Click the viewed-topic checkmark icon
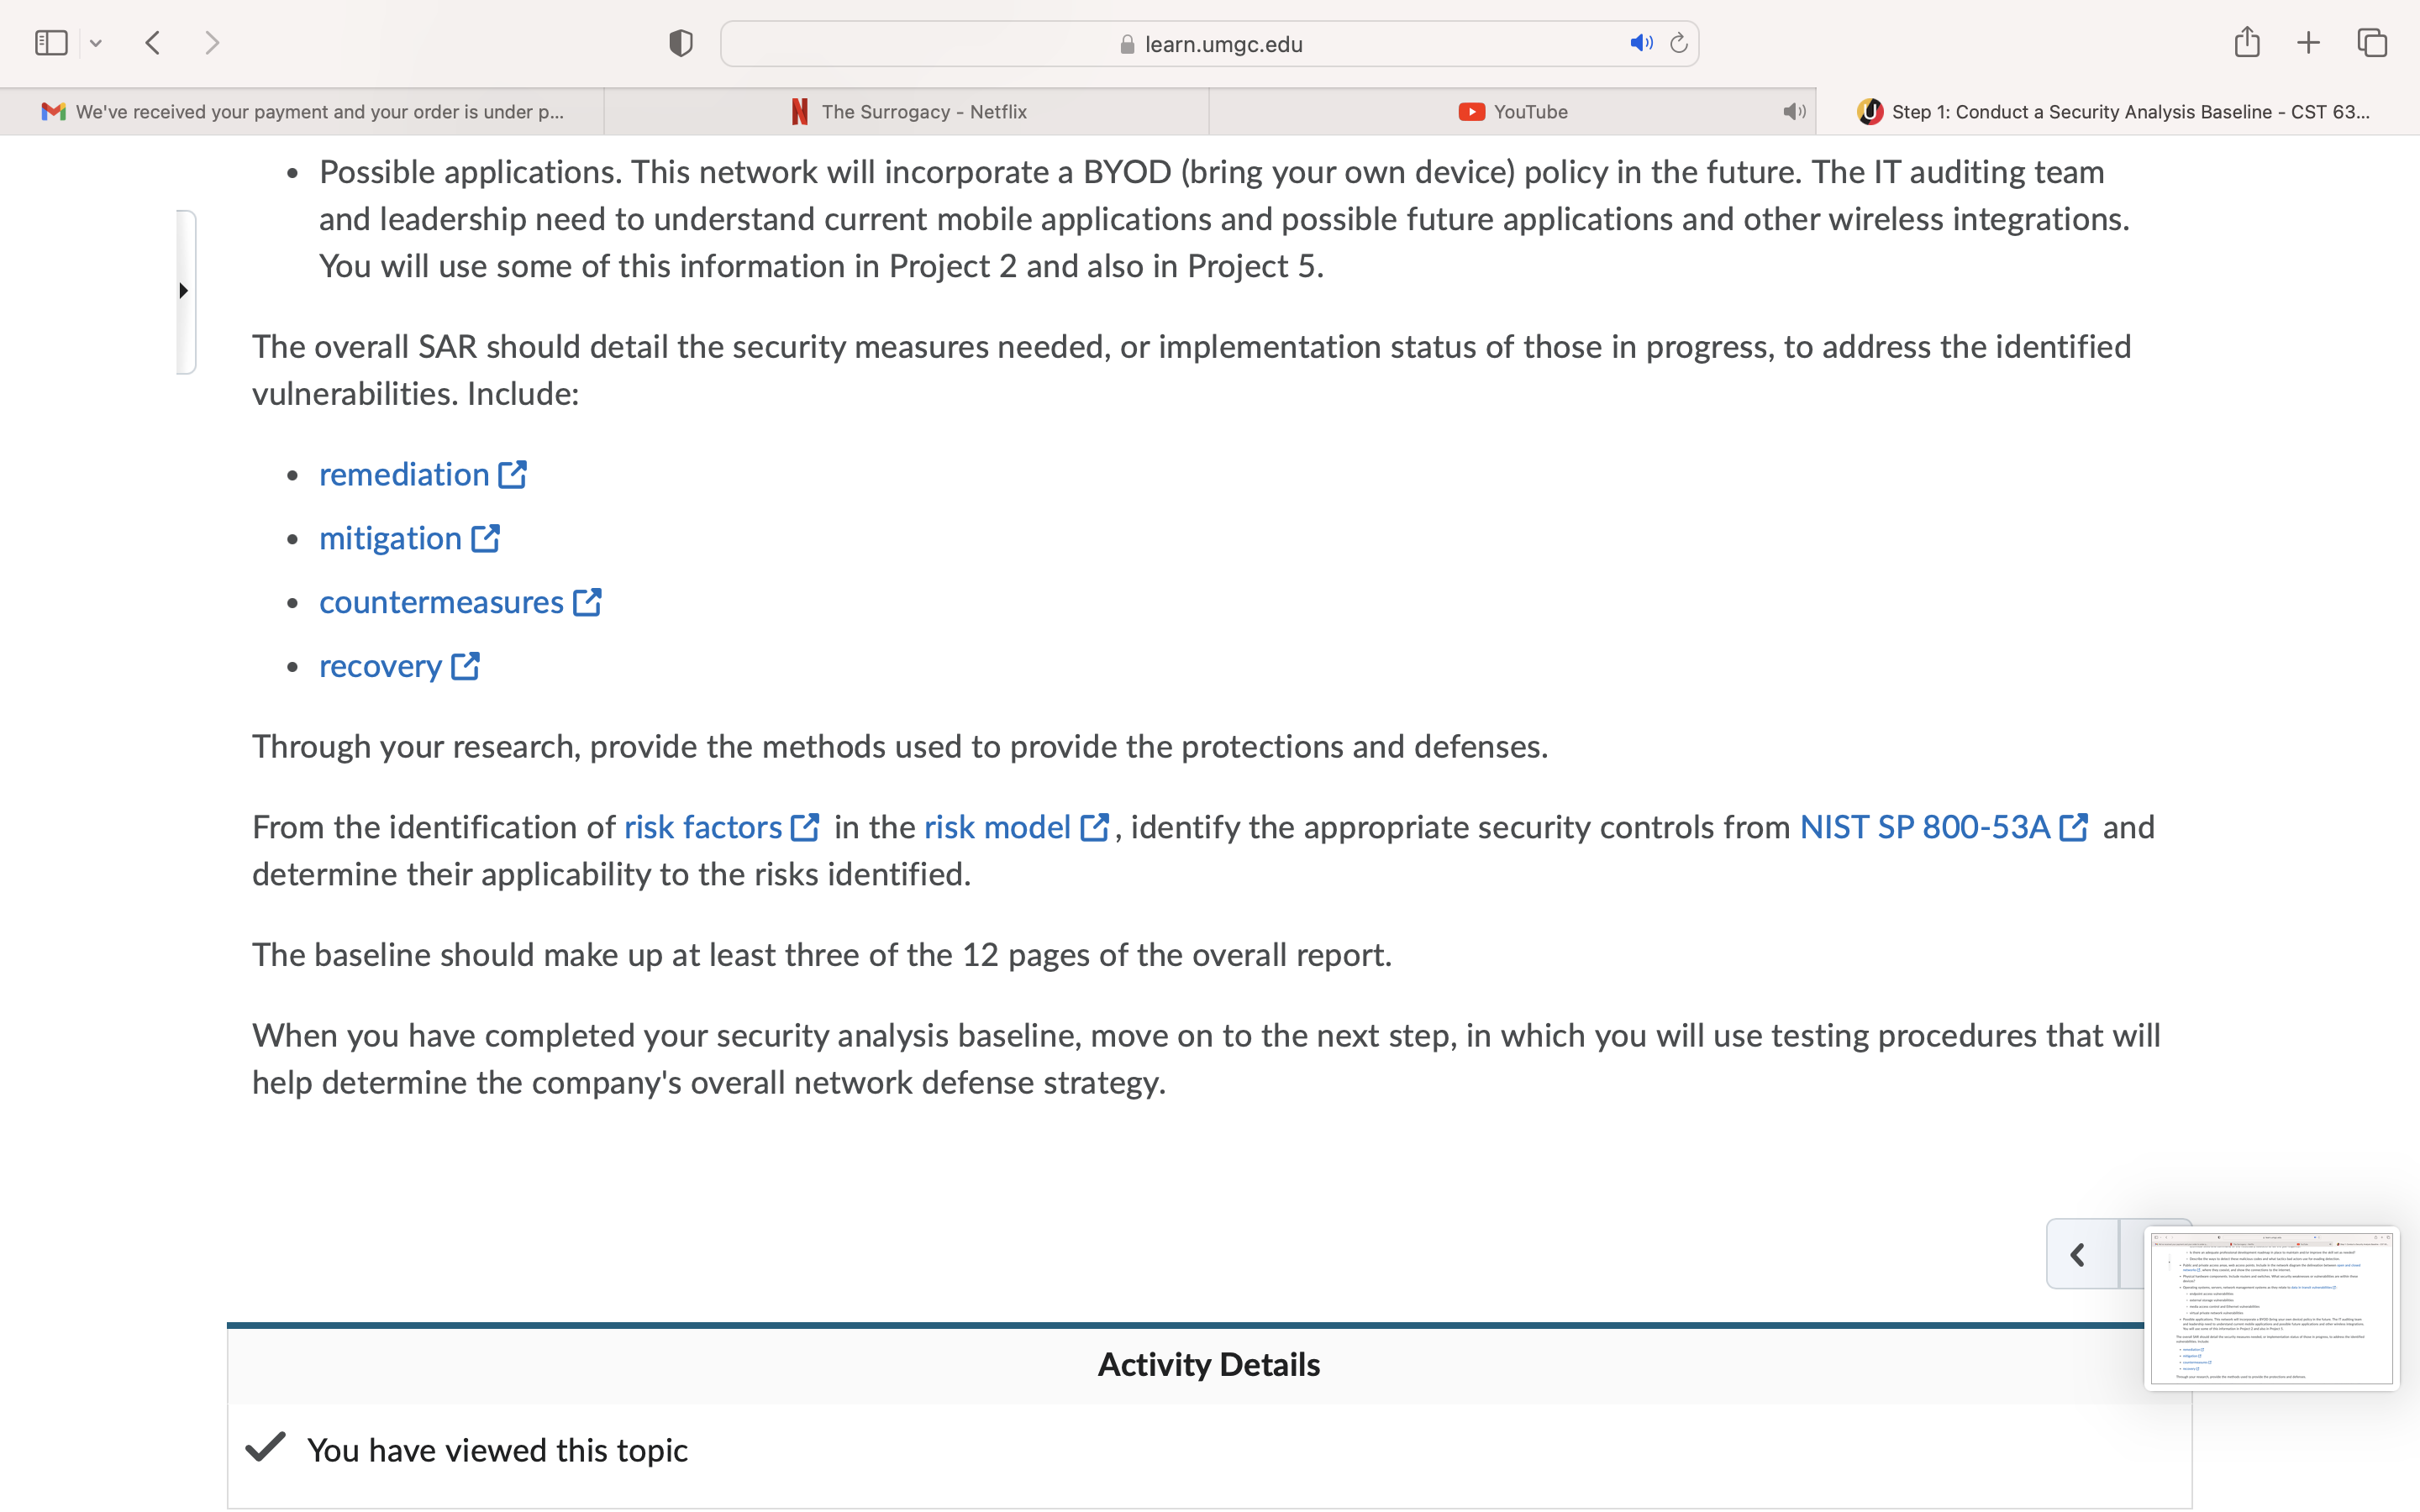Viewport: 2420px width, 1512px height. pos(266,1447)
